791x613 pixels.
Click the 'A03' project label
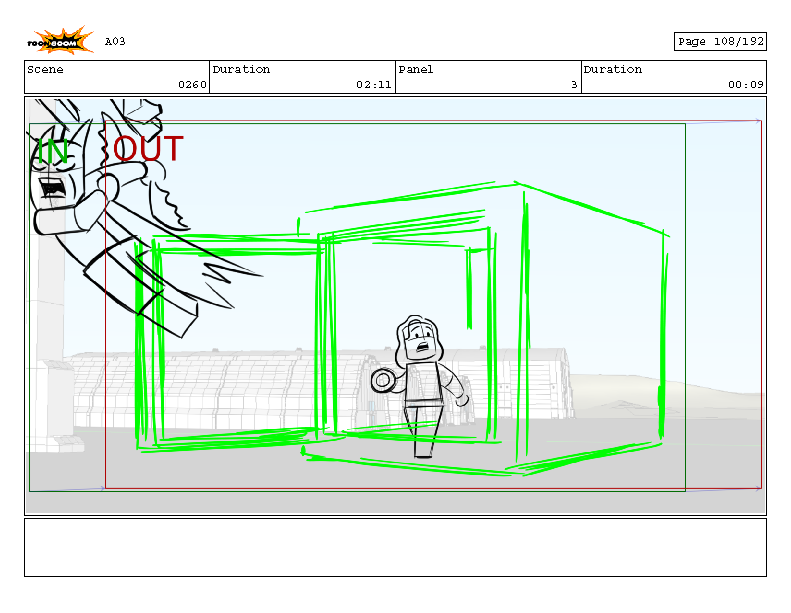(115, 41)
